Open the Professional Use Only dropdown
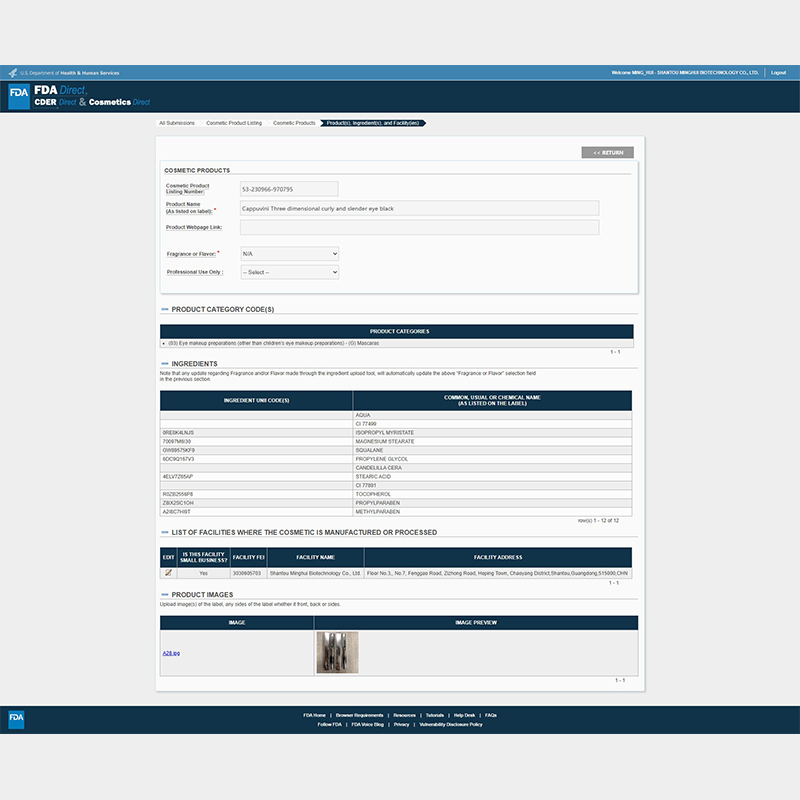Screen dimensions: 800x800 point(289,272)
